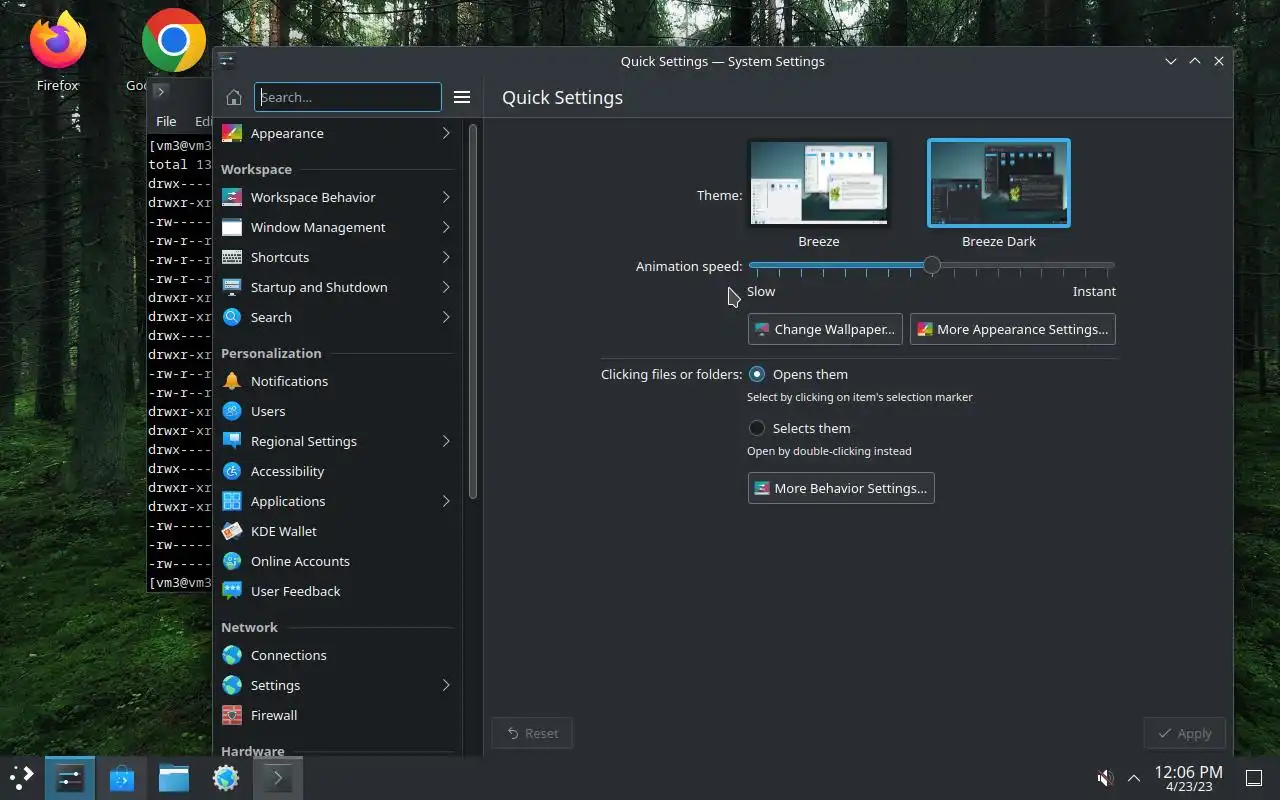This screenshot has width=1280, height=800.
Task: Click the Search magnifier icon in sidebar
Action: (232, 317)
